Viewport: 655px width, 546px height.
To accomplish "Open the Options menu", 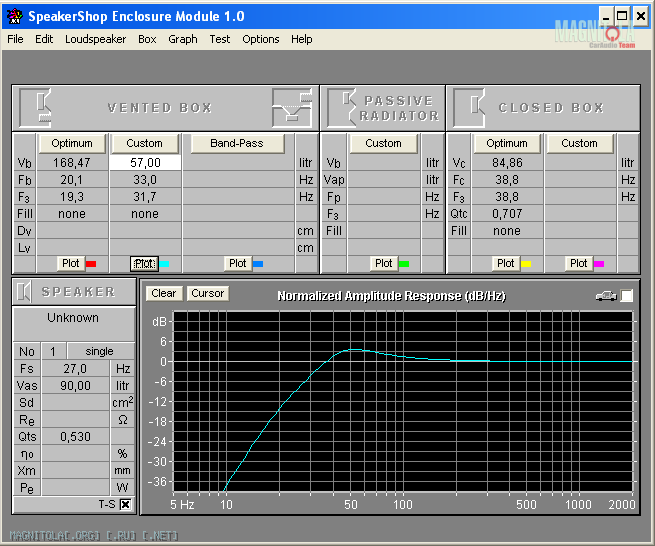I will (x=261, y=39).
